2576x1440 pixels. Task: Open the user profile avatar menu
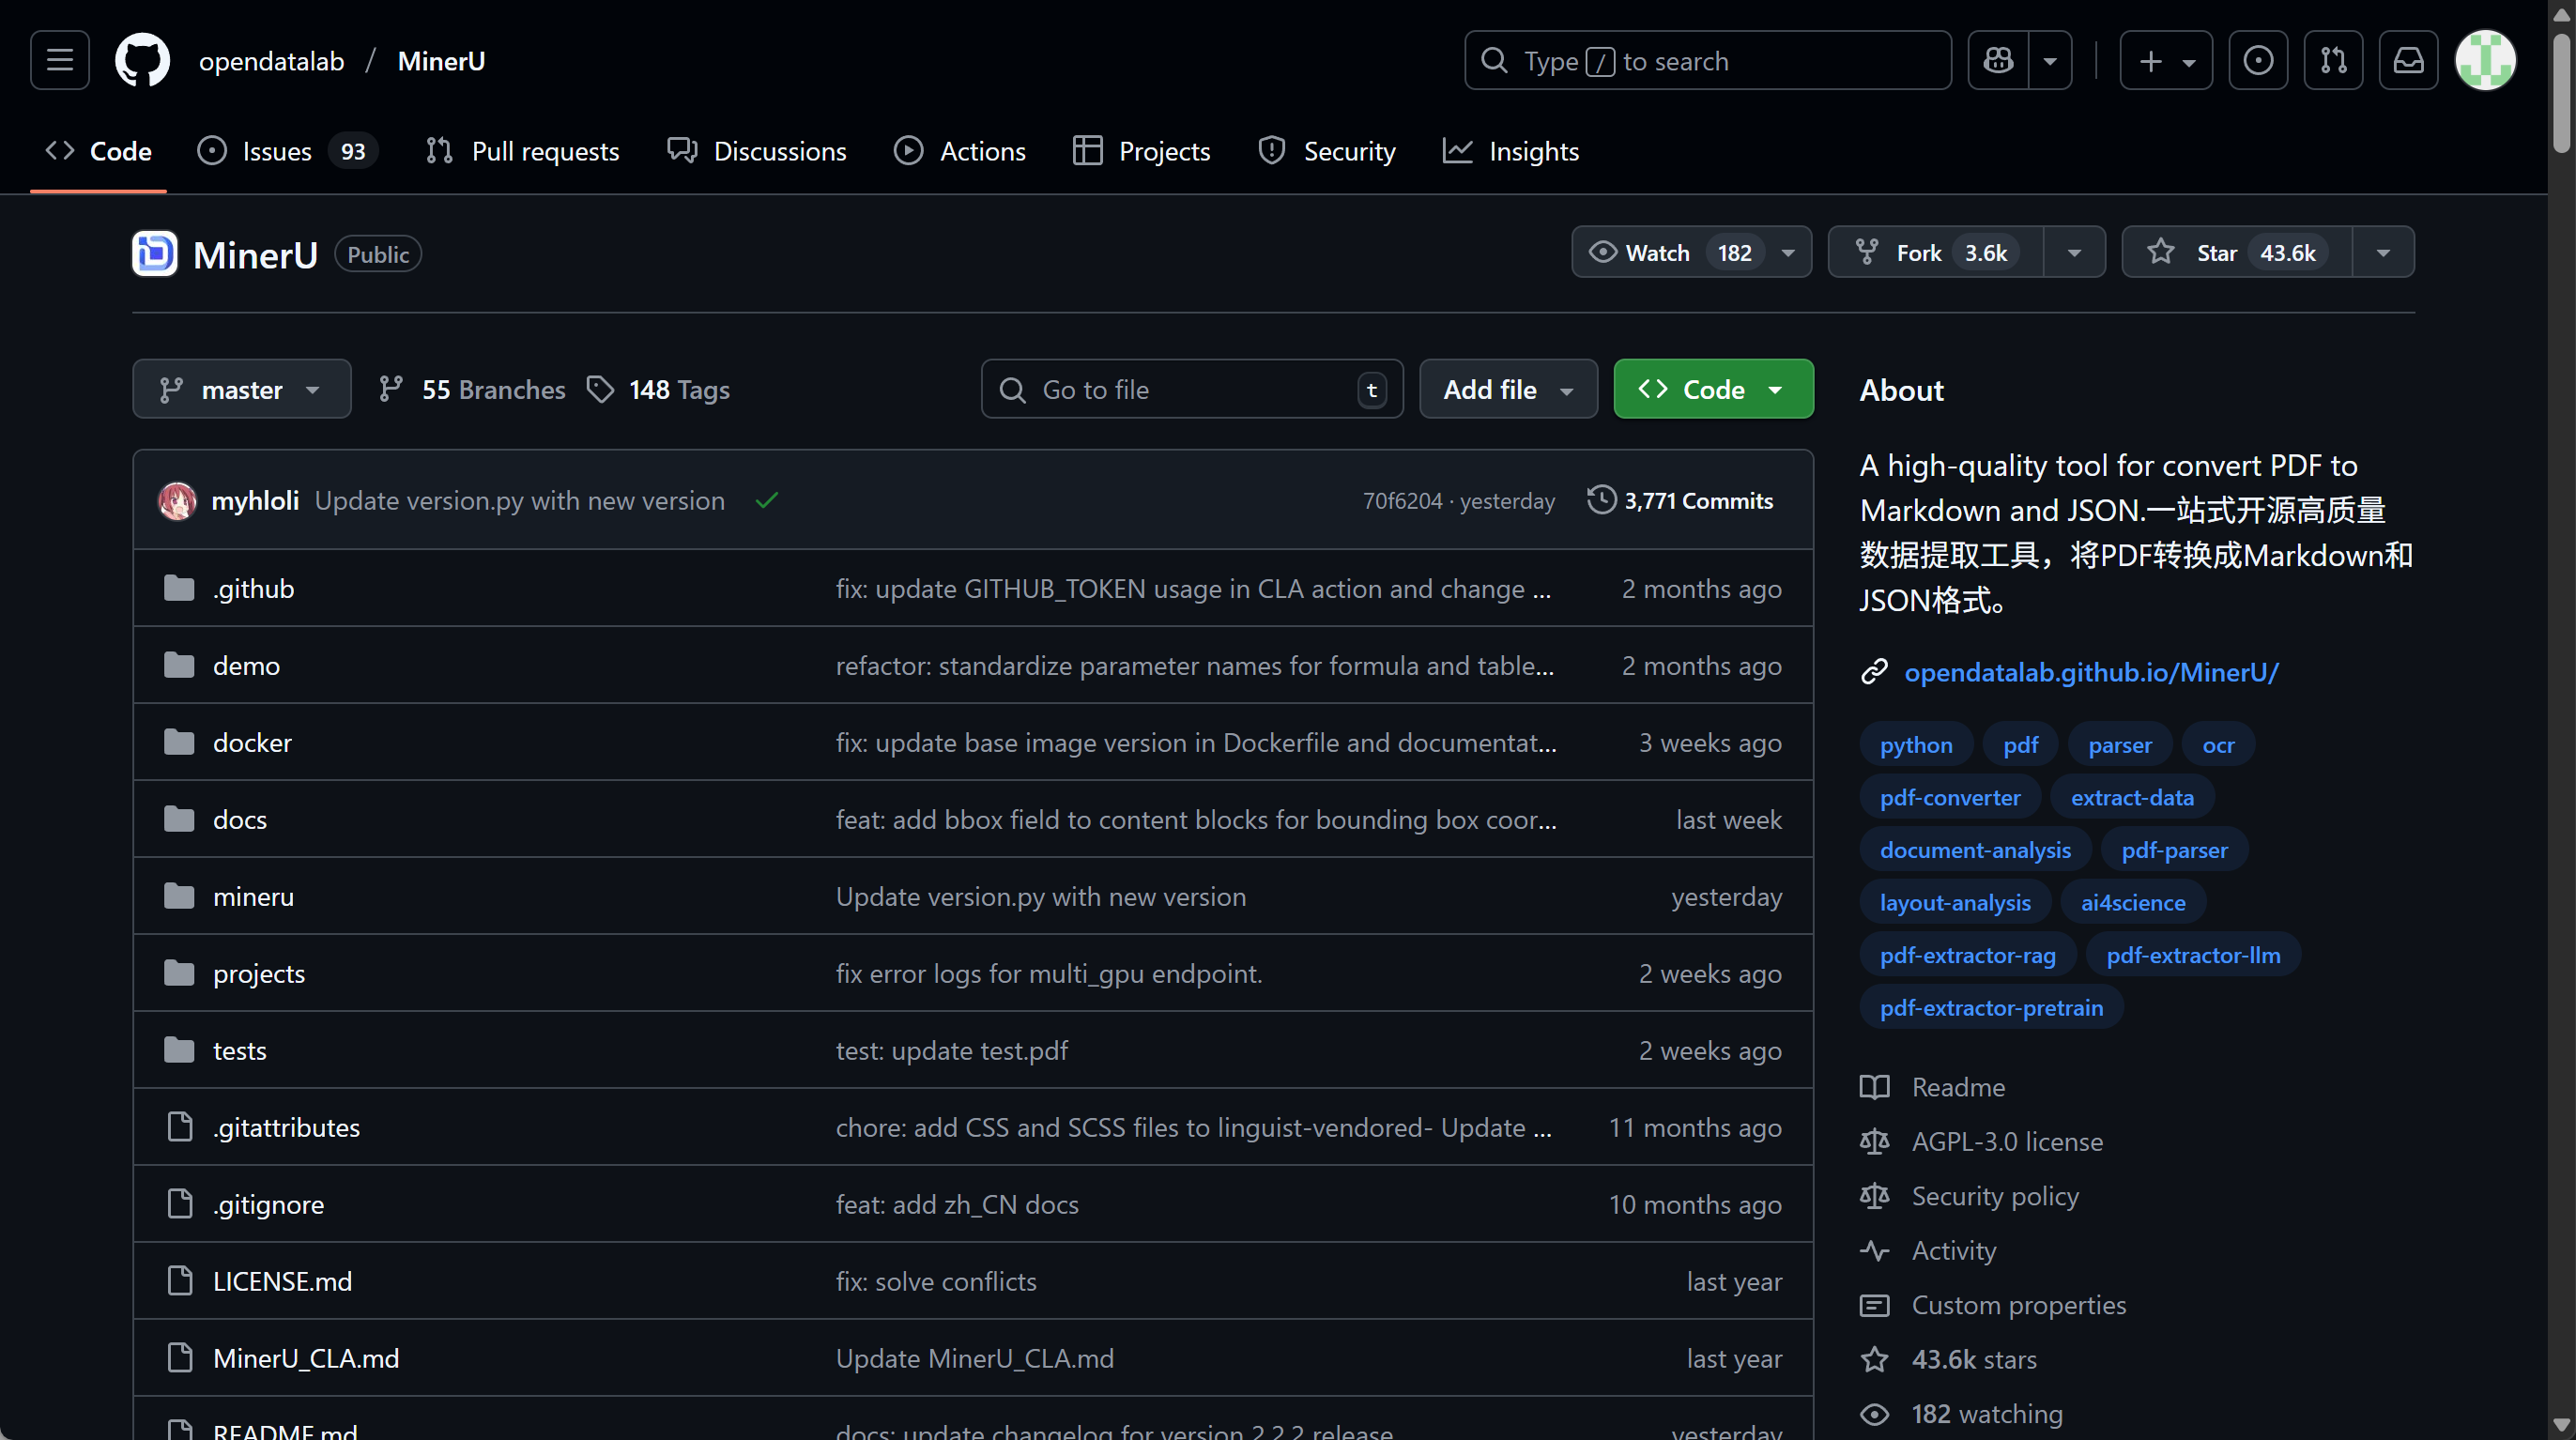pyautogui.click(x=2485, y=61)
